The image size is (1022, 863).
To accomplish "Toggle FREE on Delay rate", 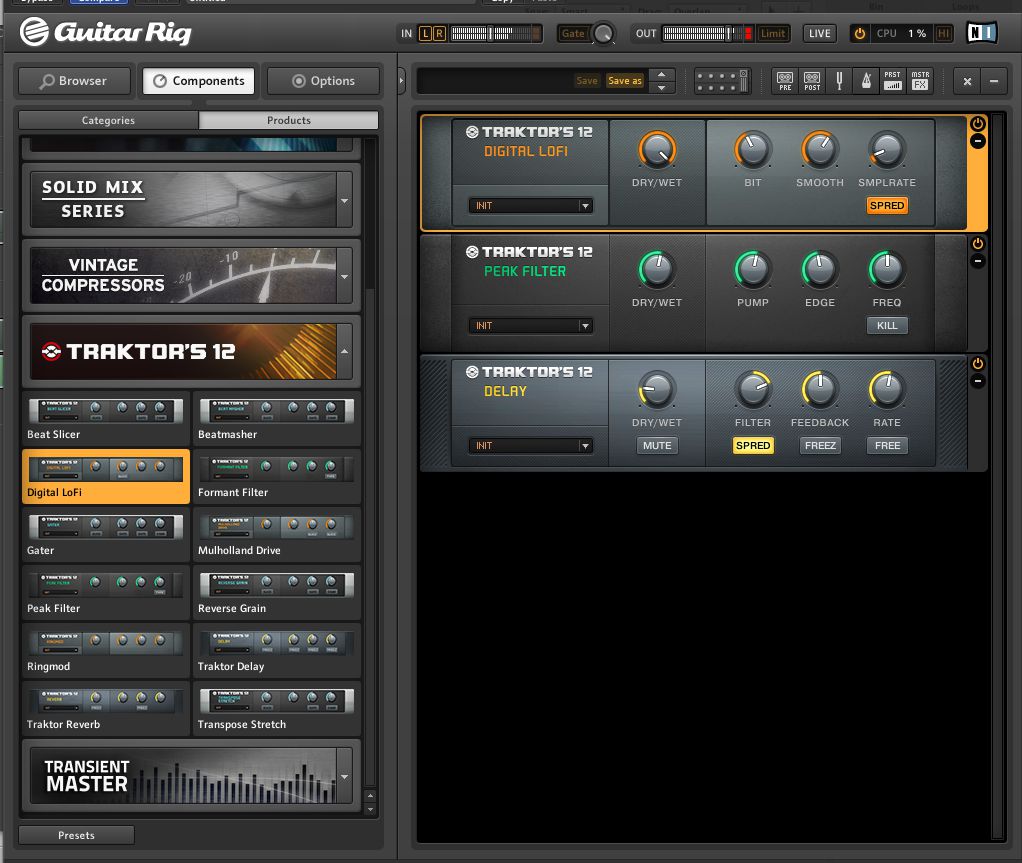I will coord(887,445).
